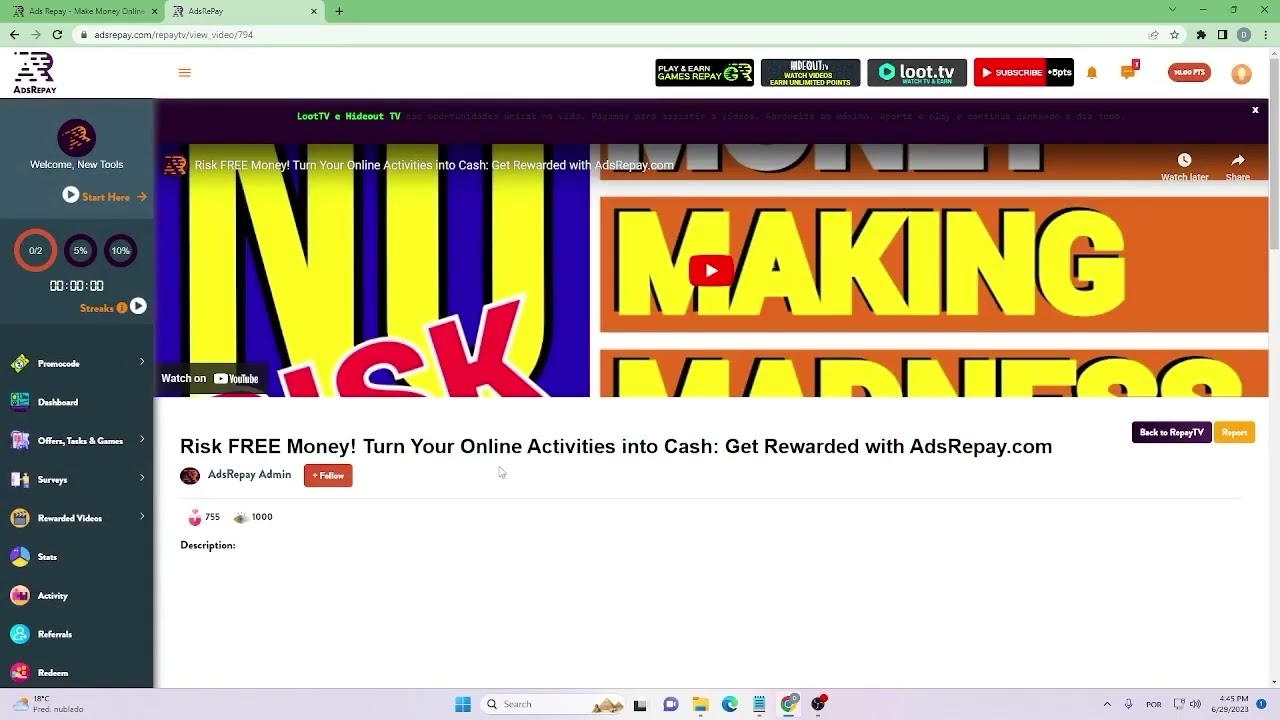Open the loot.tv banner
Image resolution: width=1280 pixels, height=720 pixels.
click(917, 73)
